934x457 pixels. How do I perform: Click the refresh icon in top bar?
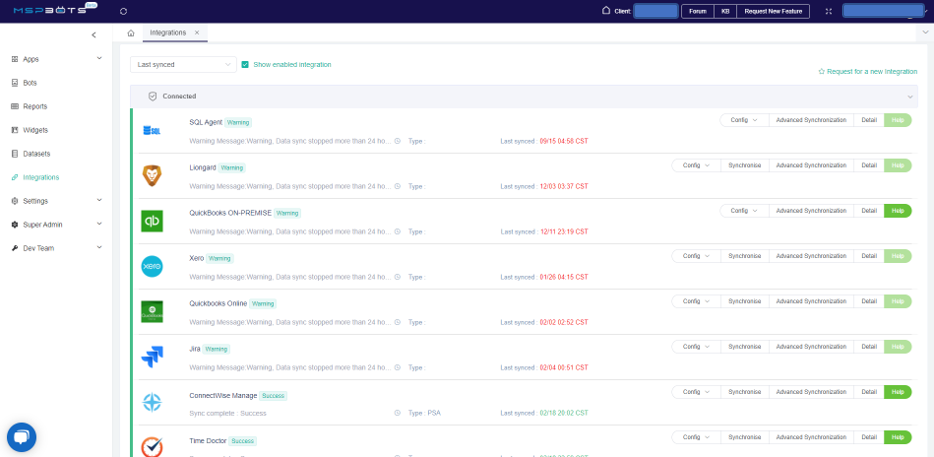[124, 11]
